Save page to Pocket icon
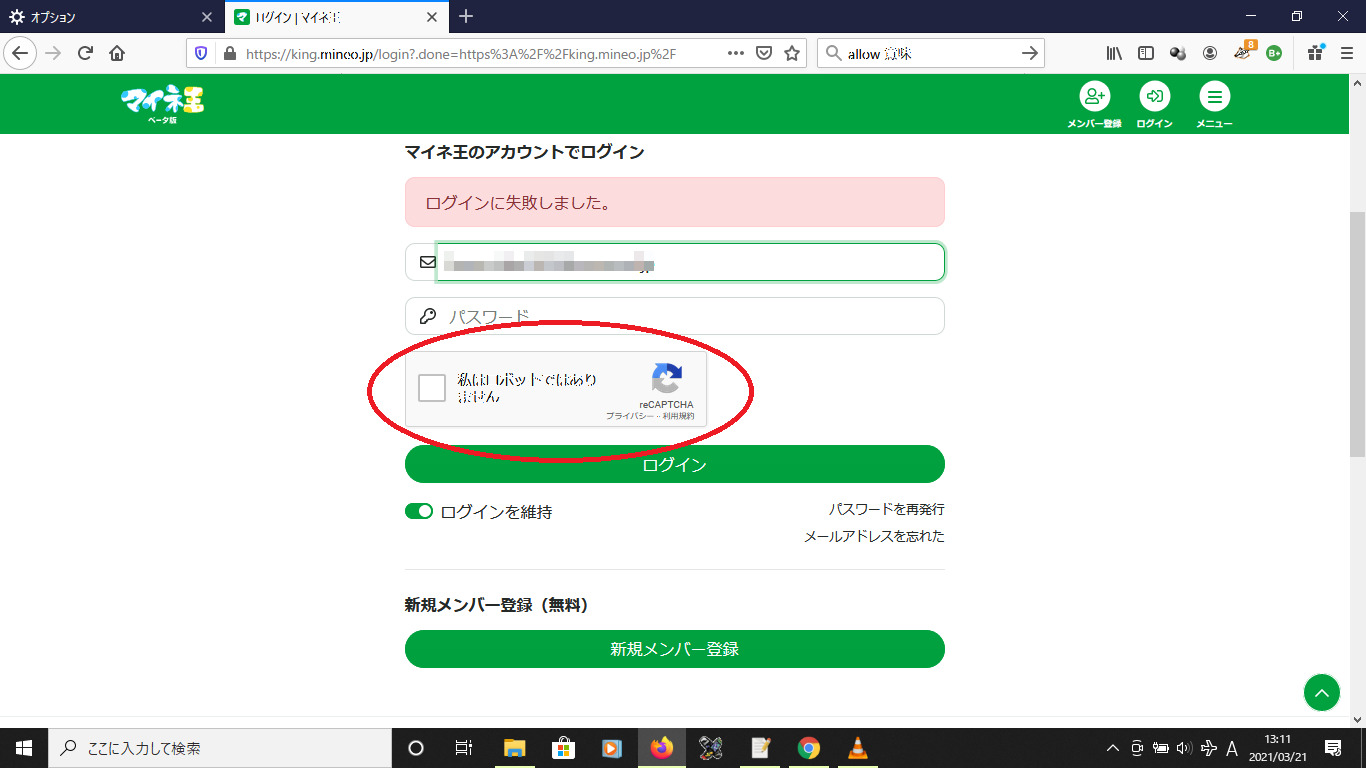 (x=764, y=53)
